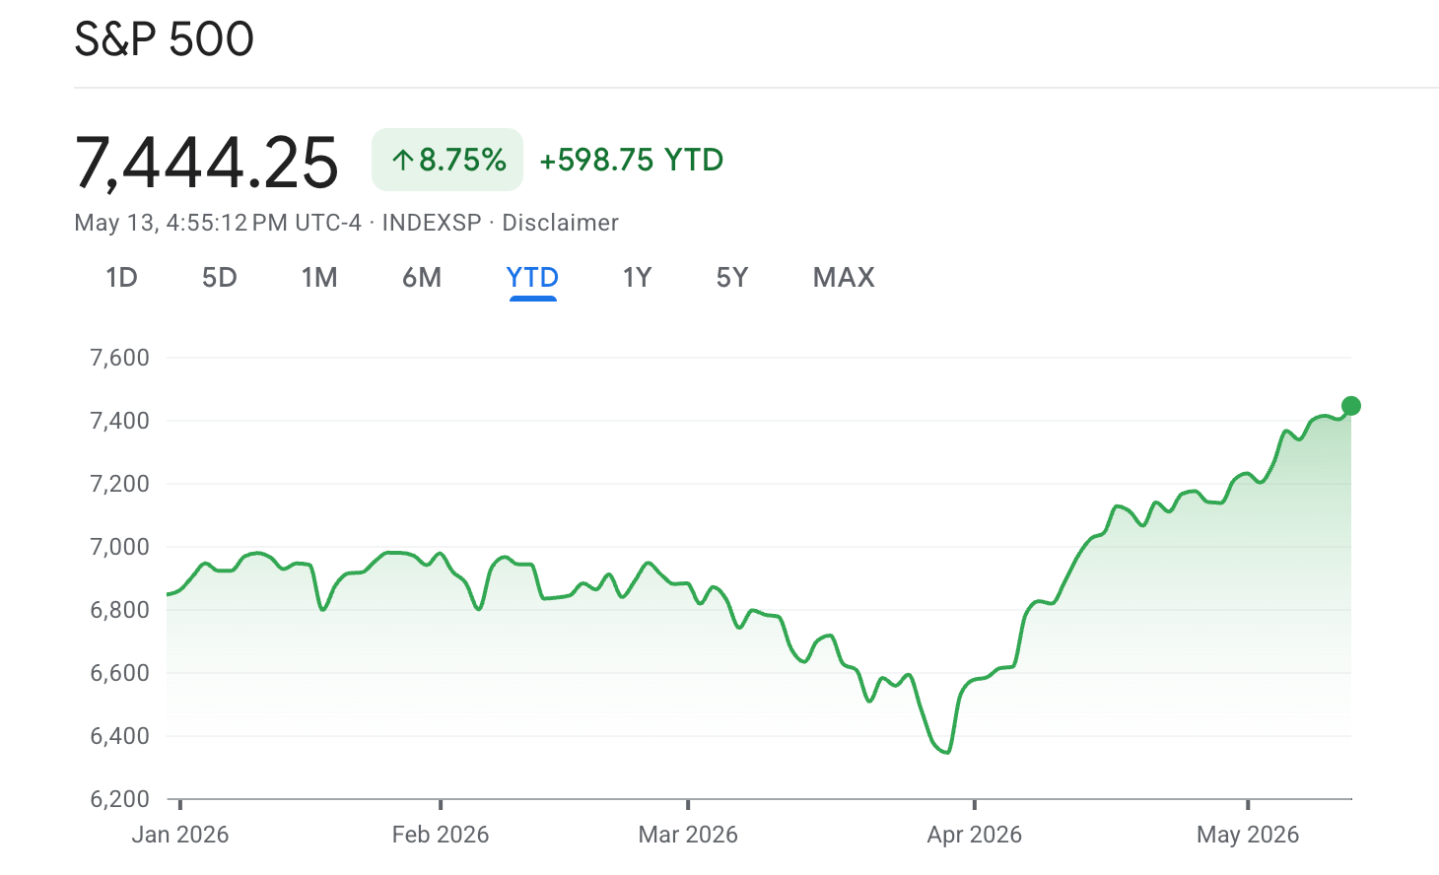Open the 6M chart range
1439x875 pixels.
[x=421, y=278]
